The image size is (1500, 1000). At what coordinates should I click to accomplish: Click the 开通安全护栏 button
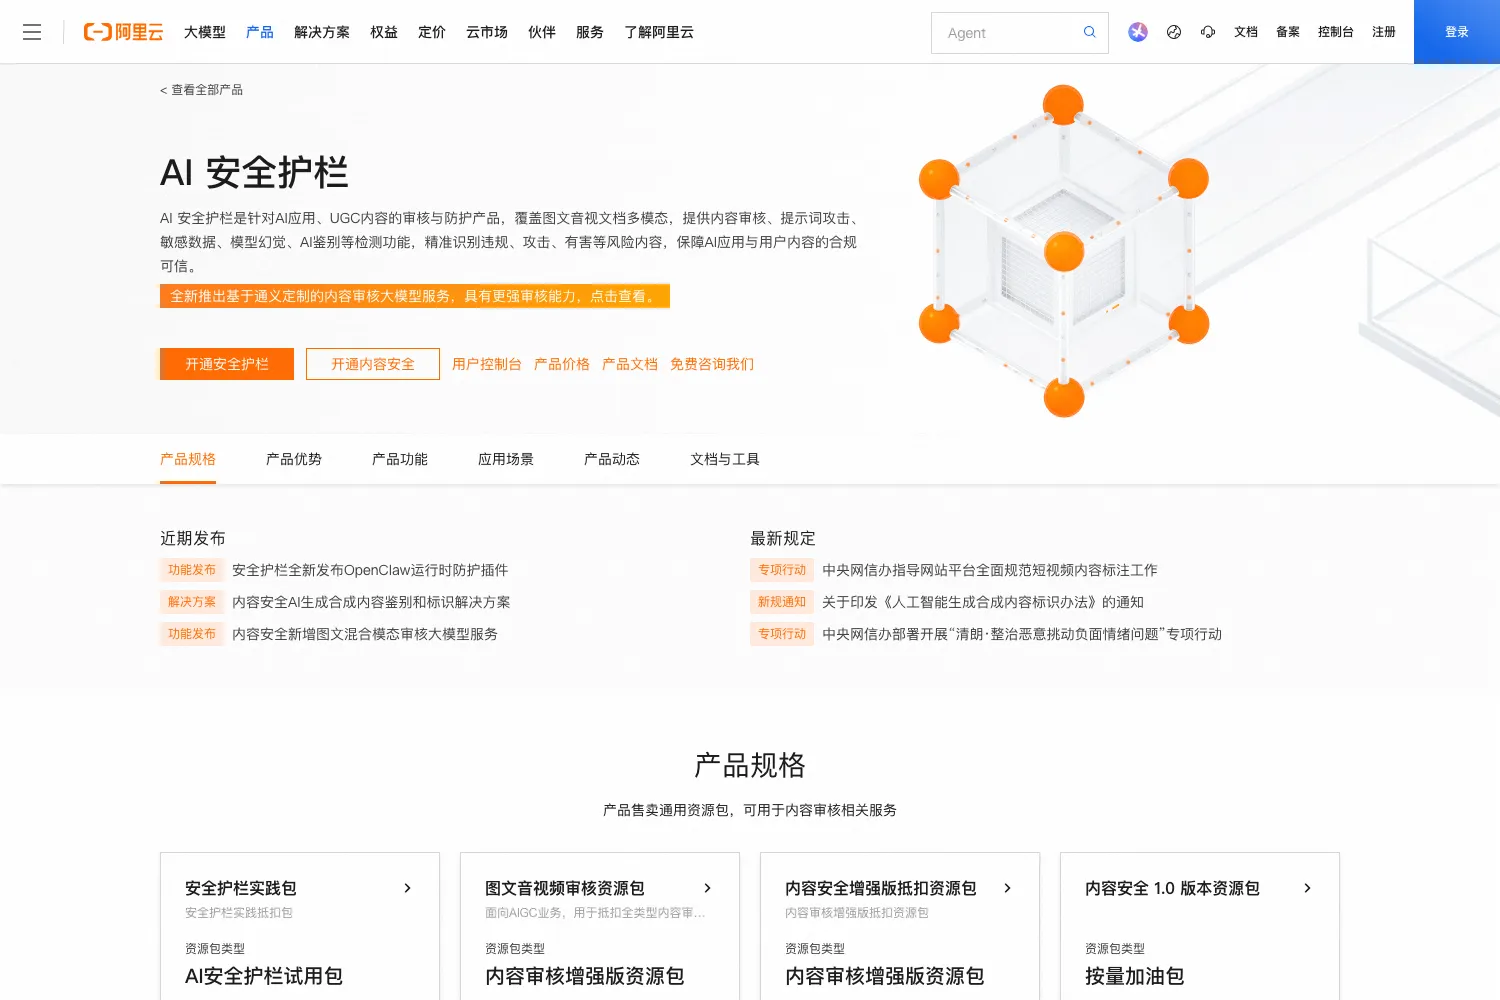tap(227, 364)
